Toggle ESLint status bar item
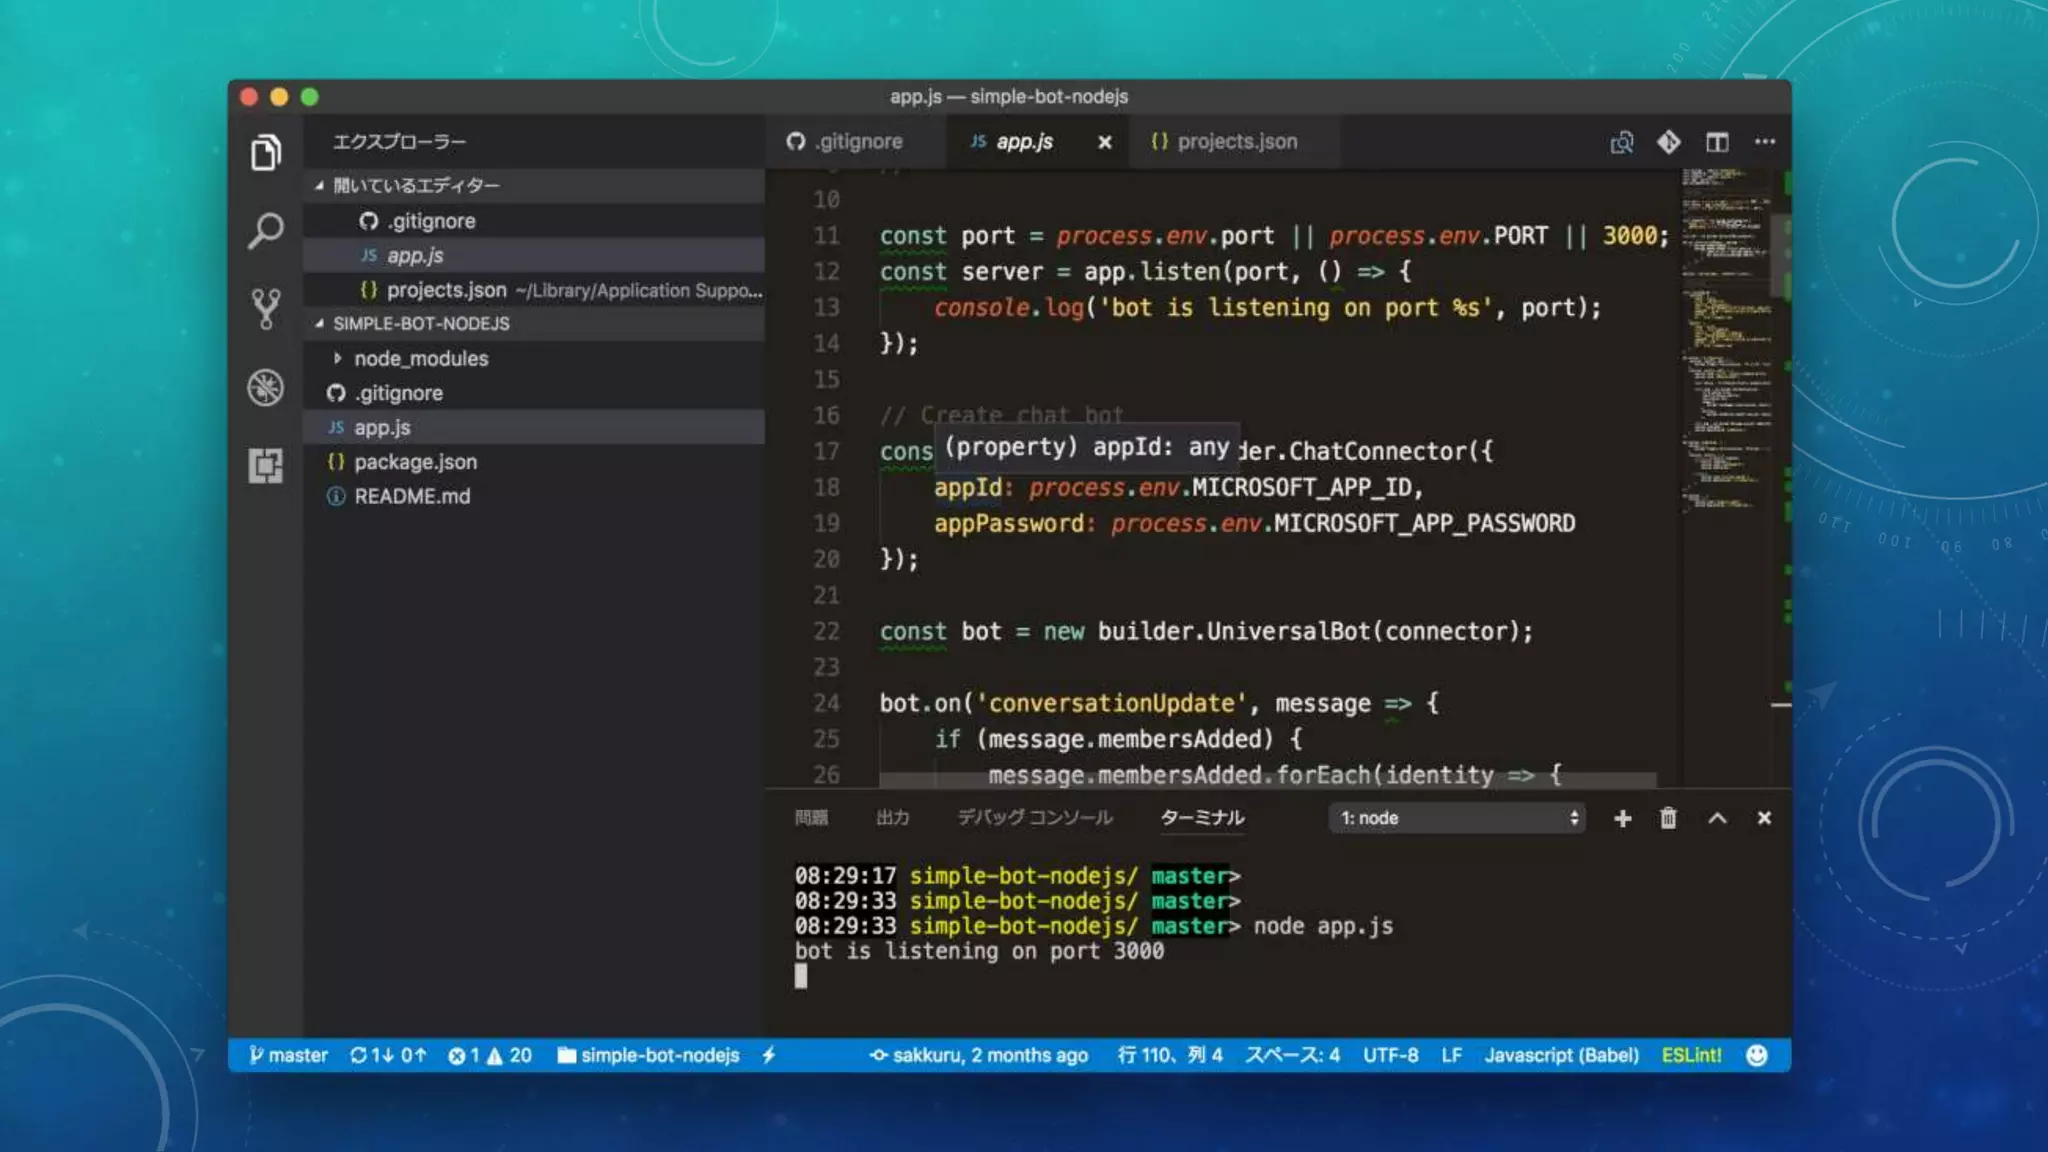The width and height of the screenshot is (2048, 1152). pos(1691,1056)
